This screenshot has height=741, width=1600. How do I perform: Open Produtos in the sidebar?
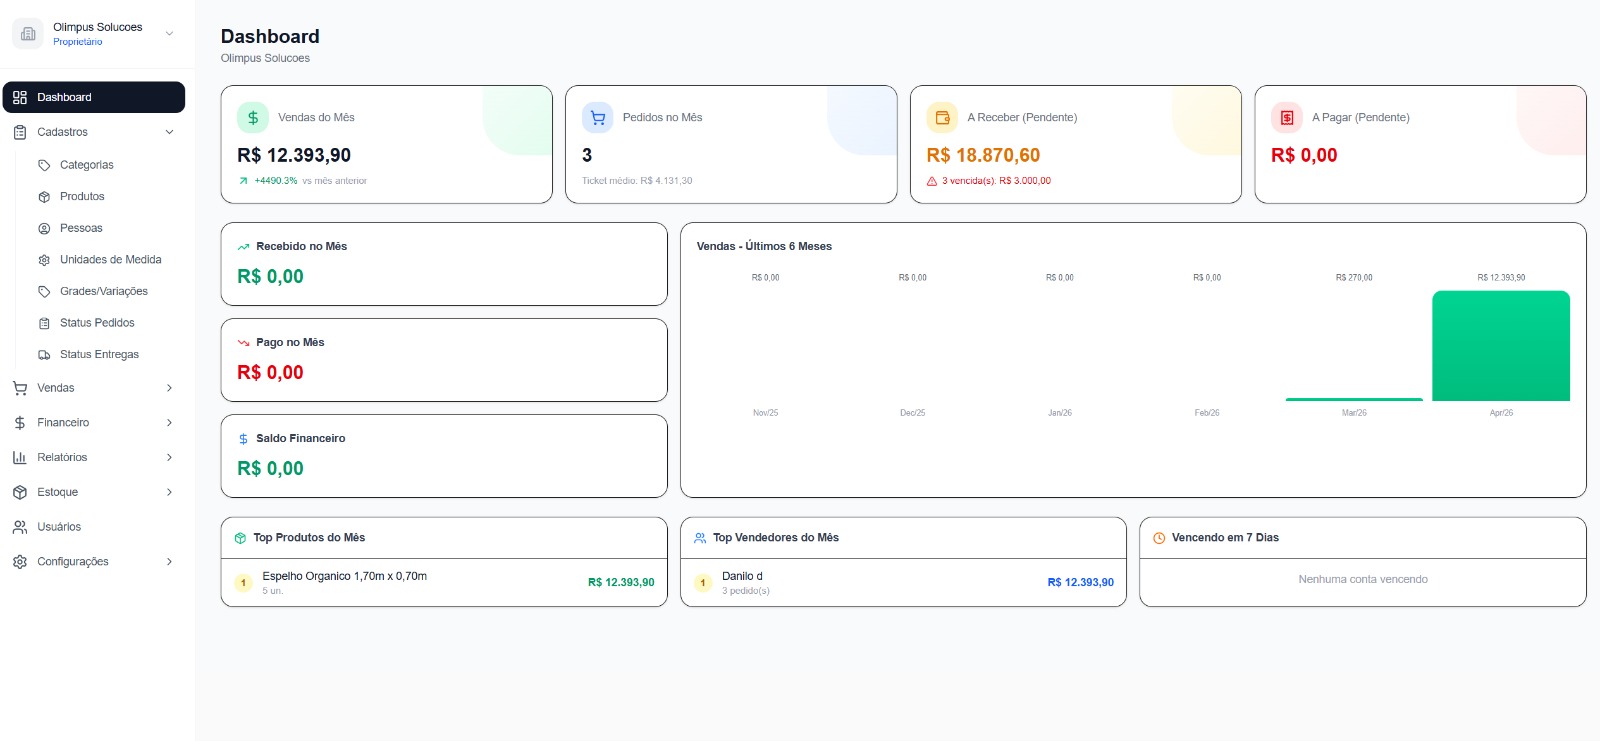click(82, 197)
